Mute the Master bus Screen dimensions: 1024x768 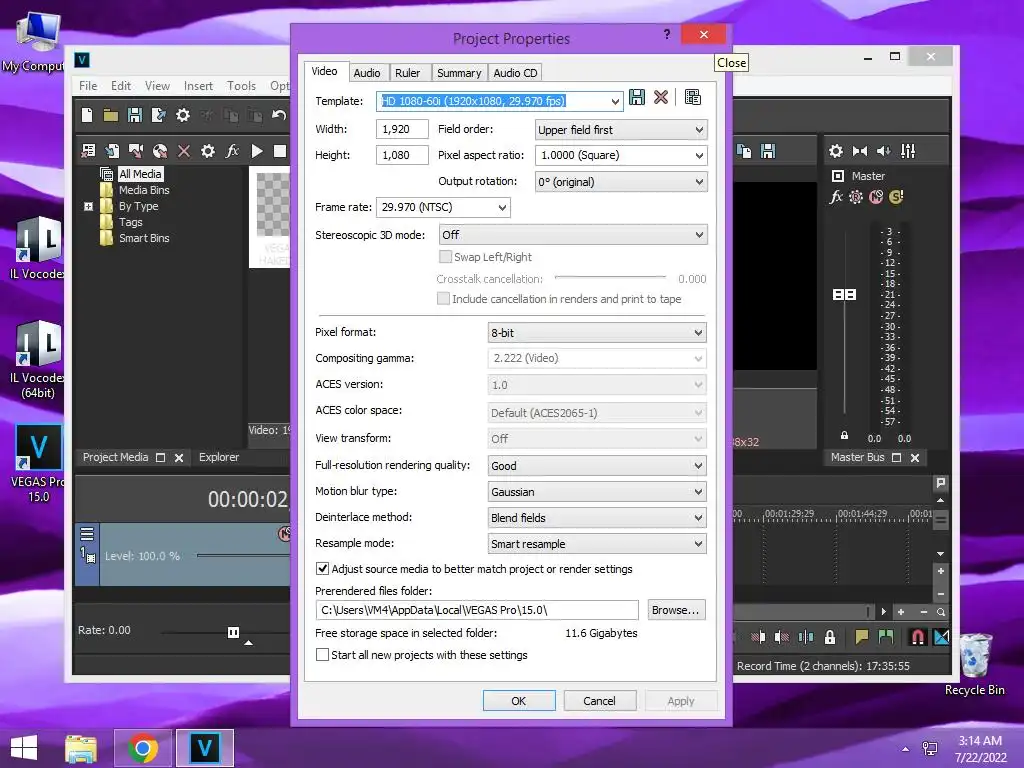coord(876,197)
